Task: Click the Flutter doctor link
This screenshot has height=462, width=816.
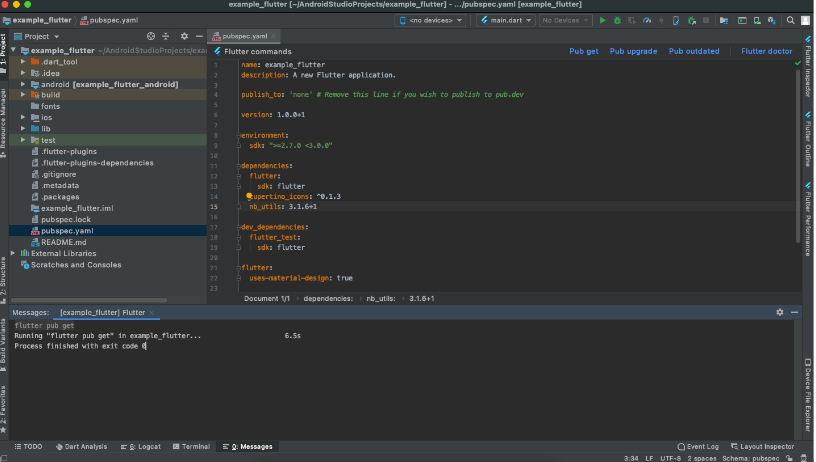Action: (x=766, y=51)
